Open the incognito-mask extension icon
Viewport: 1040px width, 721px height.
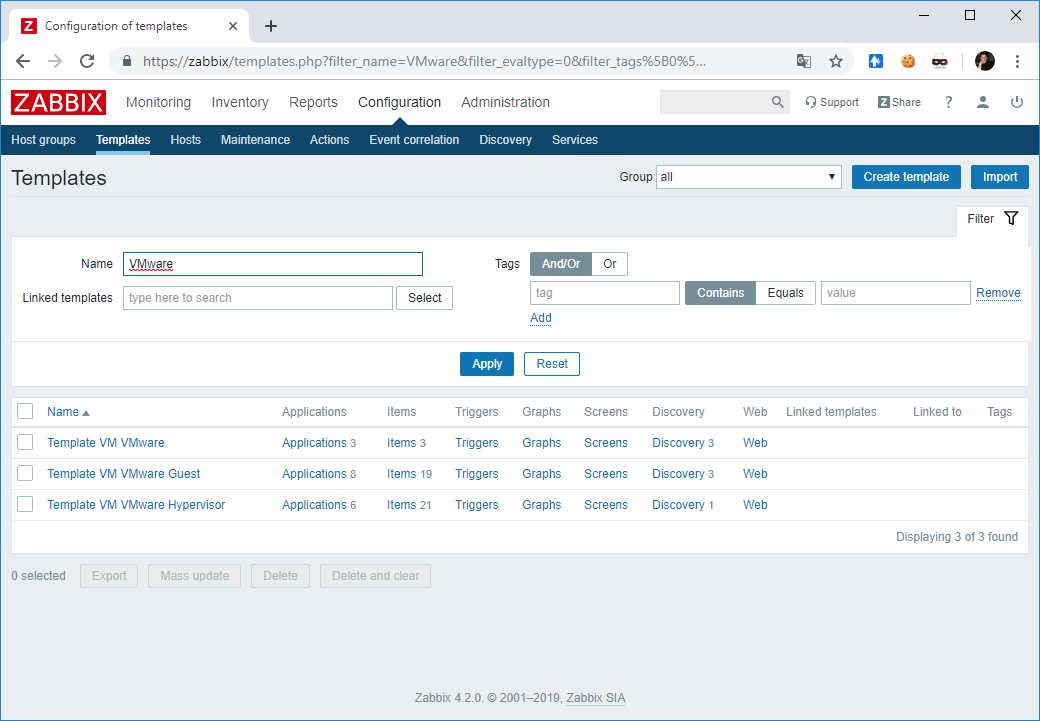(940, 62)
